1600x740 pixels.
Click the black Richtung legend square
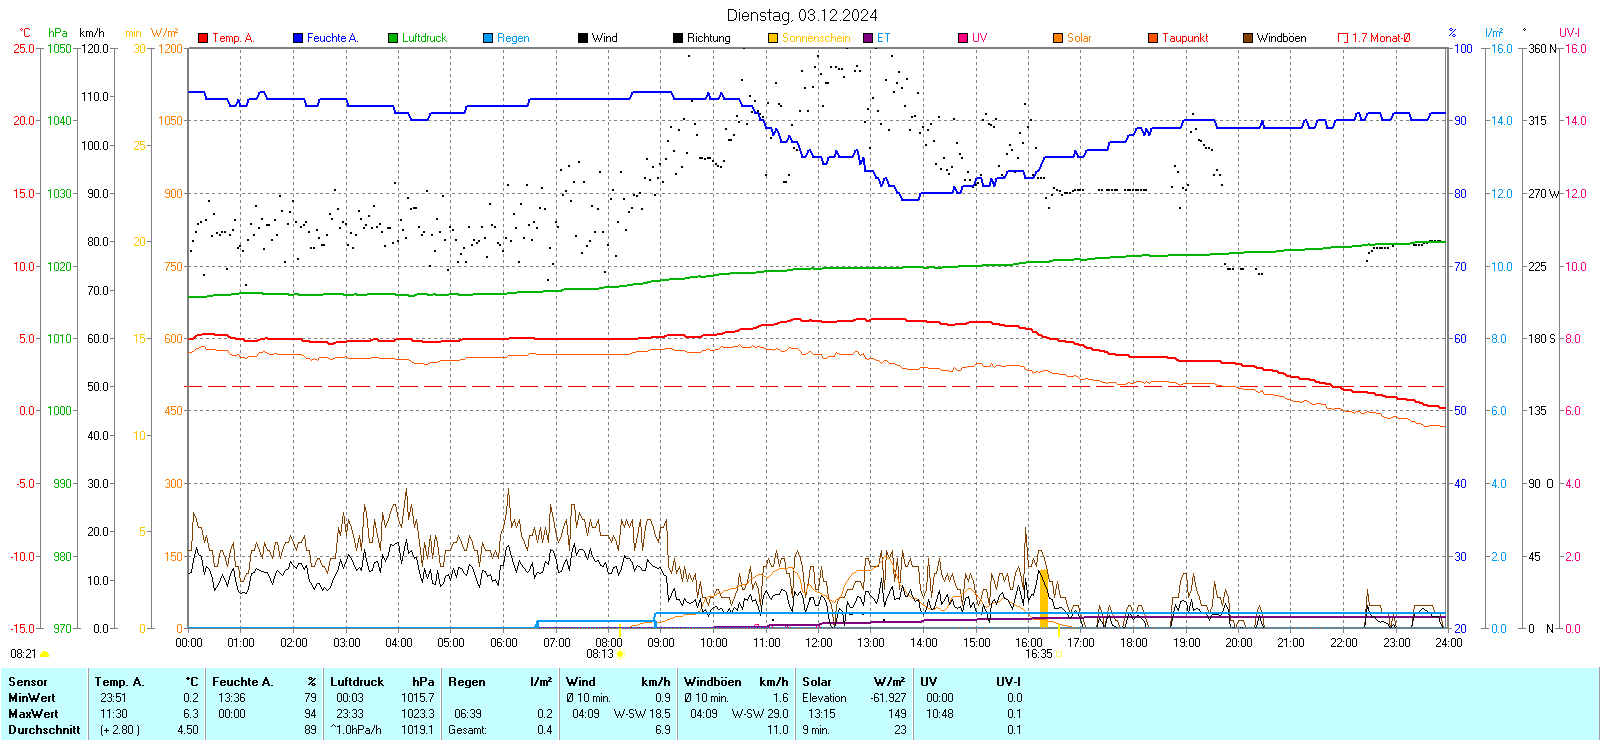click(x=678, y=38)
